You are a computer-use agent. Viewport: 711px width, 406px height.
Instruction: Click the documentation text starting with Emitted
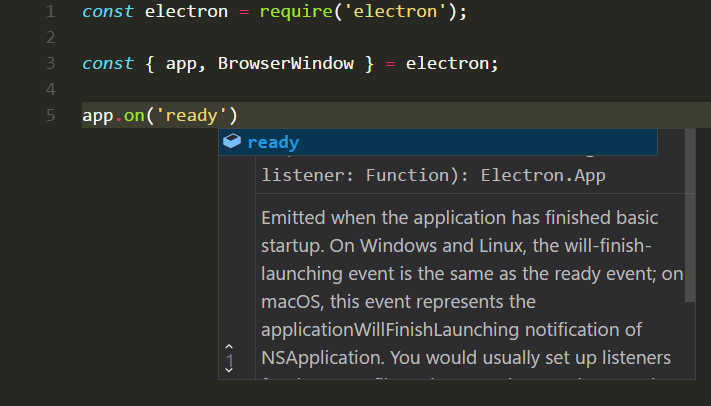pyautogui.click(x=472, y=288)
